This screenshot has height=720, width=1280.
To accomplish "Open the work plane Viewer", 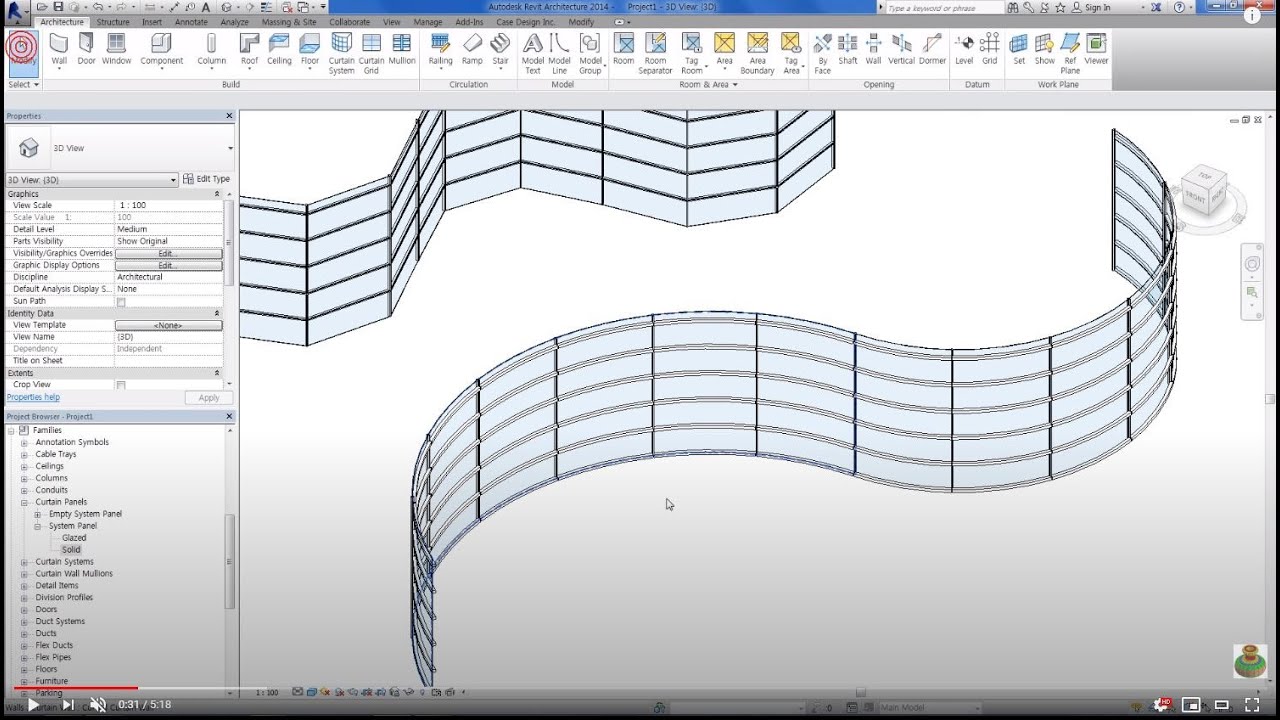I will [x=1096, y=49].
